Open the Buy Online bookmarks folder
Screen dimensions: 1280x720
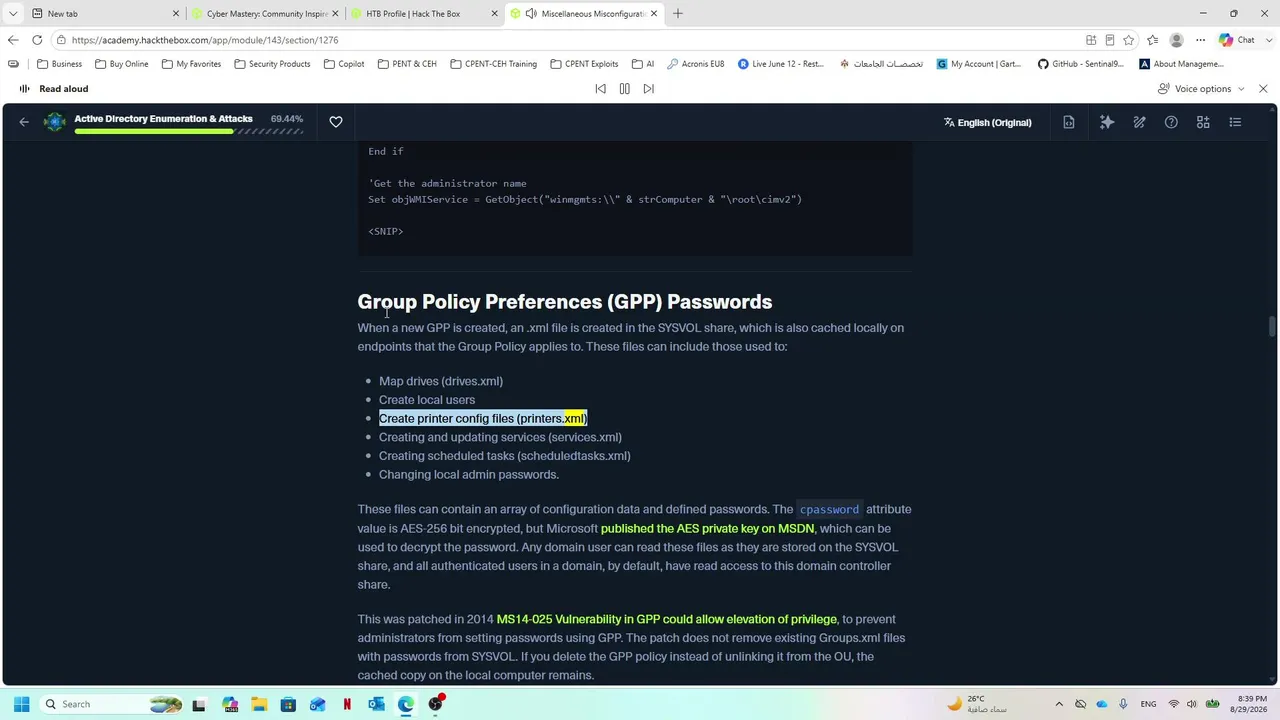121,64
